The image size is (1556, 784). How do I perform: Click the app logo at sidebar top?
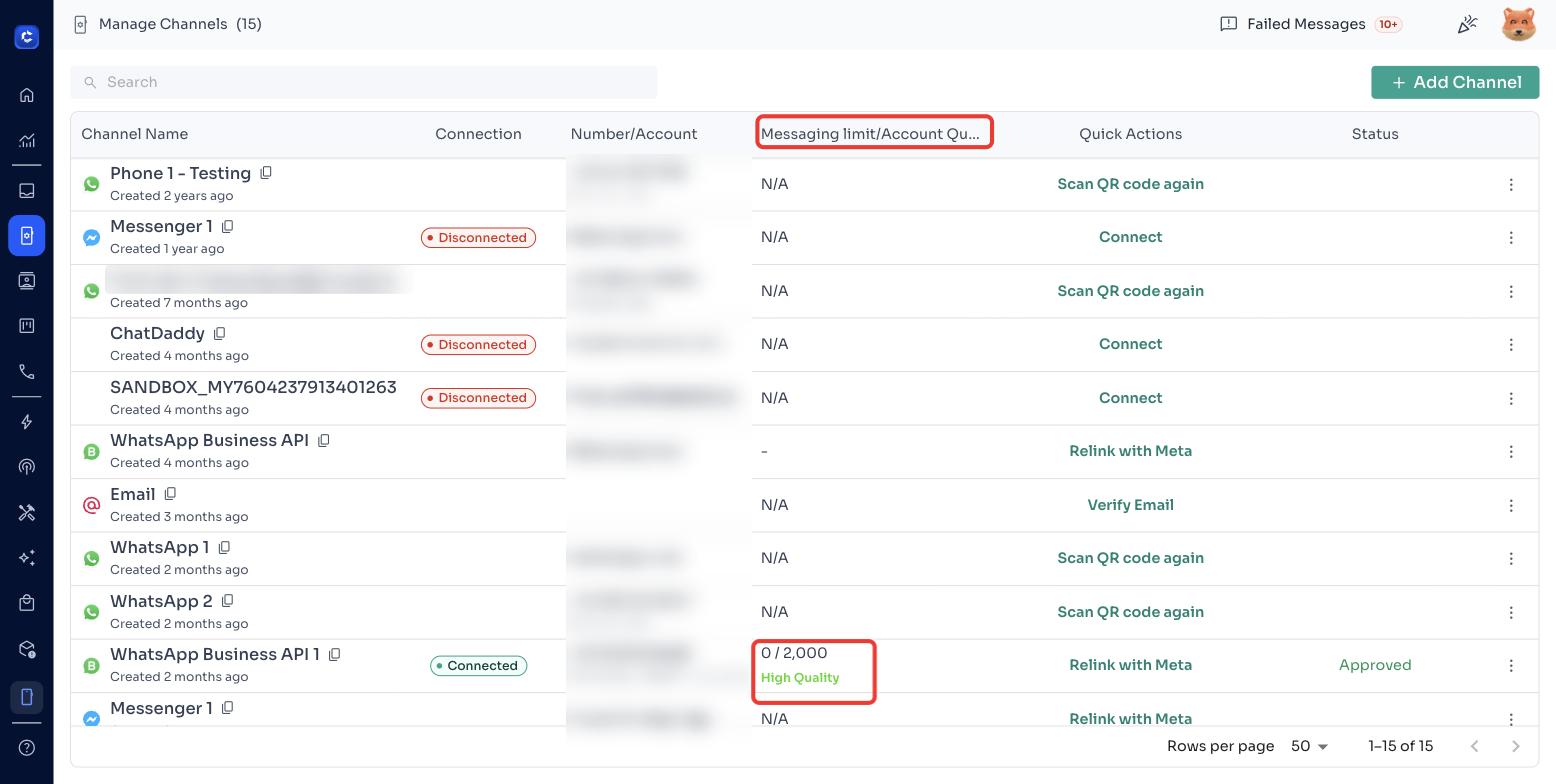tap(27, 37)
